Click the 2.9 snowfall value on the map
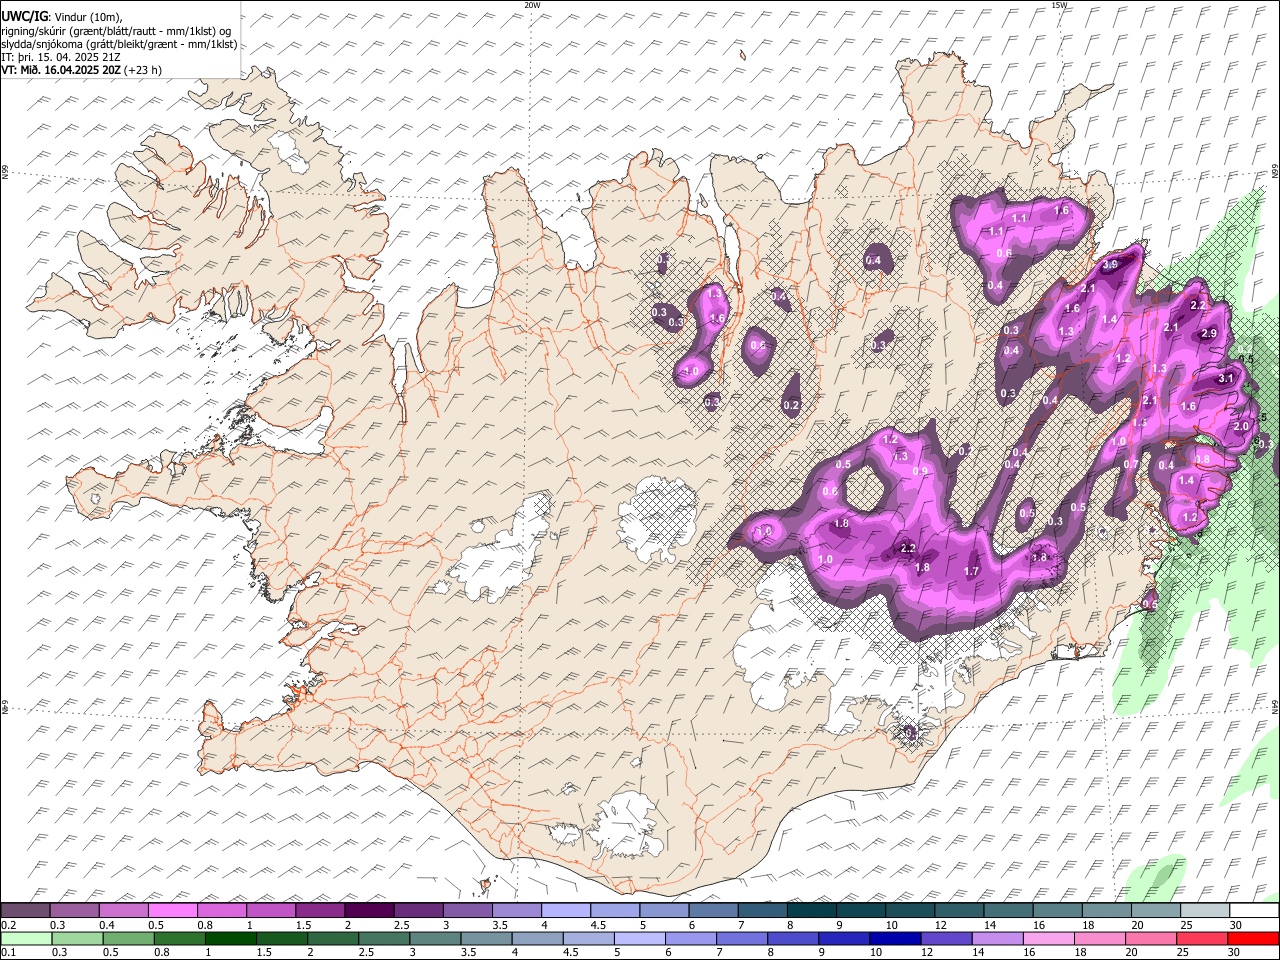This screenshot has height=960, width=1280. (1209, 334)
